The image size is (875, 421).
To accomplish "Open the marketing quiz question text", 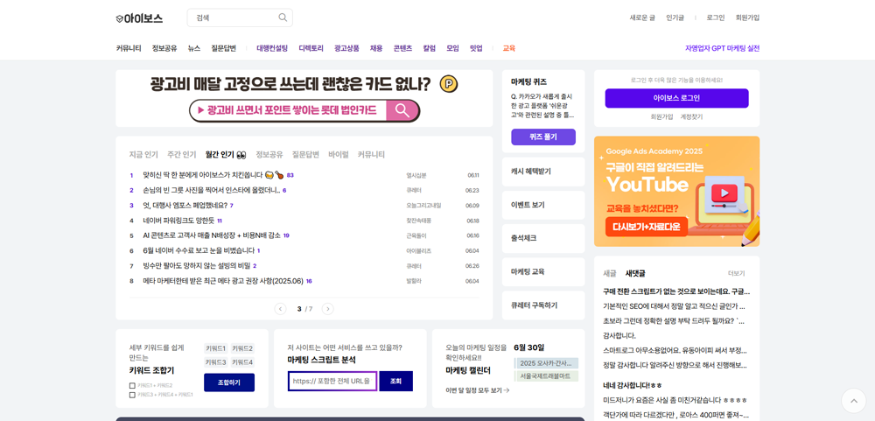I will point(542,106).
